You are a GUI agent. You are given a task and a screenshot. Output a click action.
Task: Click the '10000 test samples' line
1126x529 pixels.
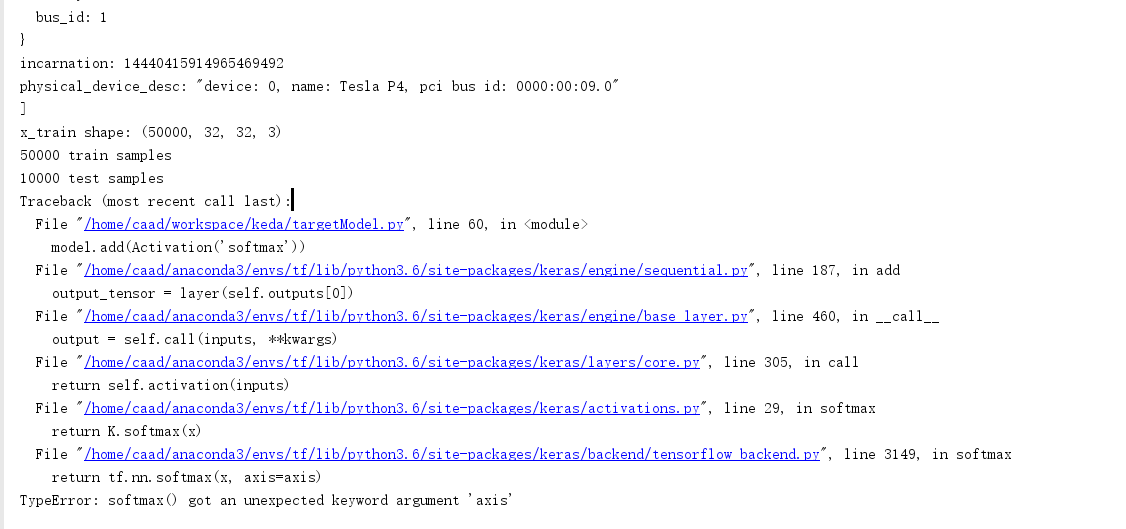(x=92, y=179)
